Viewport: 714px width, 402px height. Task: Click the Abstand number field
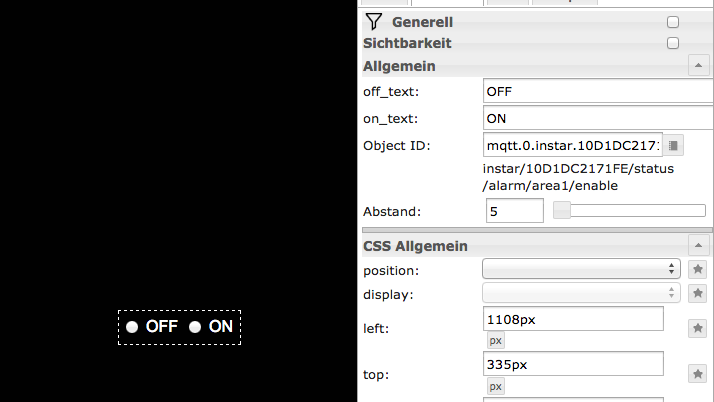[515, 211]
